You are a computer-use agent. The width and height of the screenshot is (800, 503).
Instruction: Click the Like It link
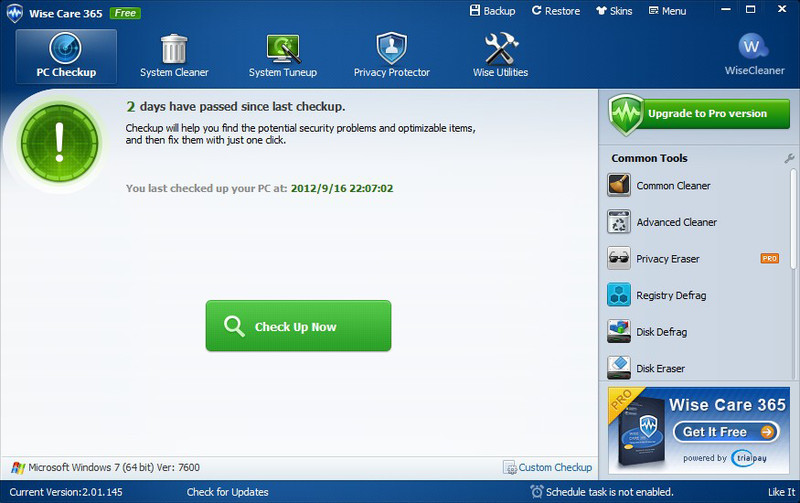pyautogui.click(x=782, y=492)
